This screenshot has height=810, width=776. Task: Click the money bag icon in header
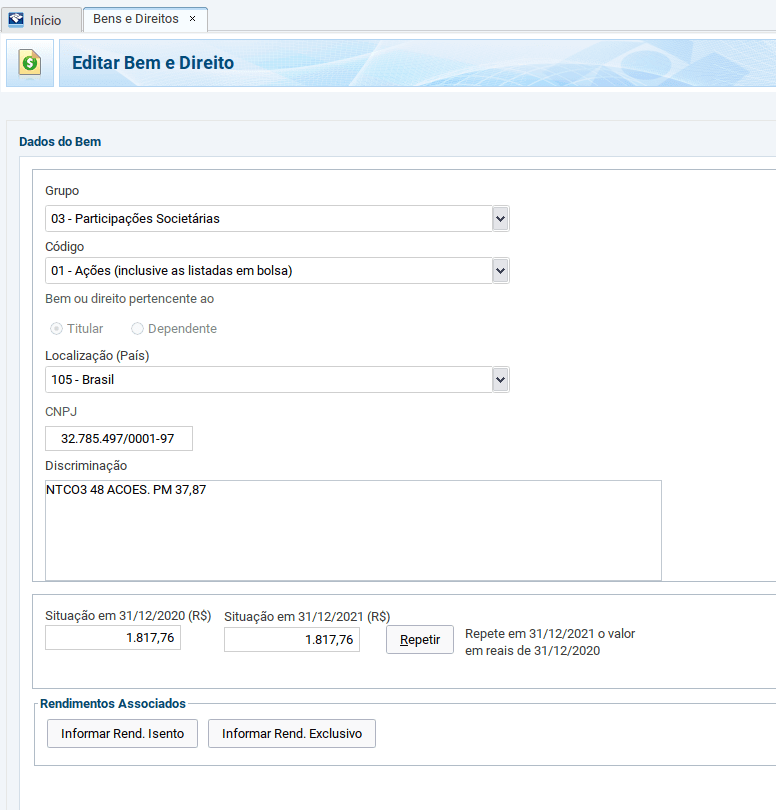[x=30, y=63]
